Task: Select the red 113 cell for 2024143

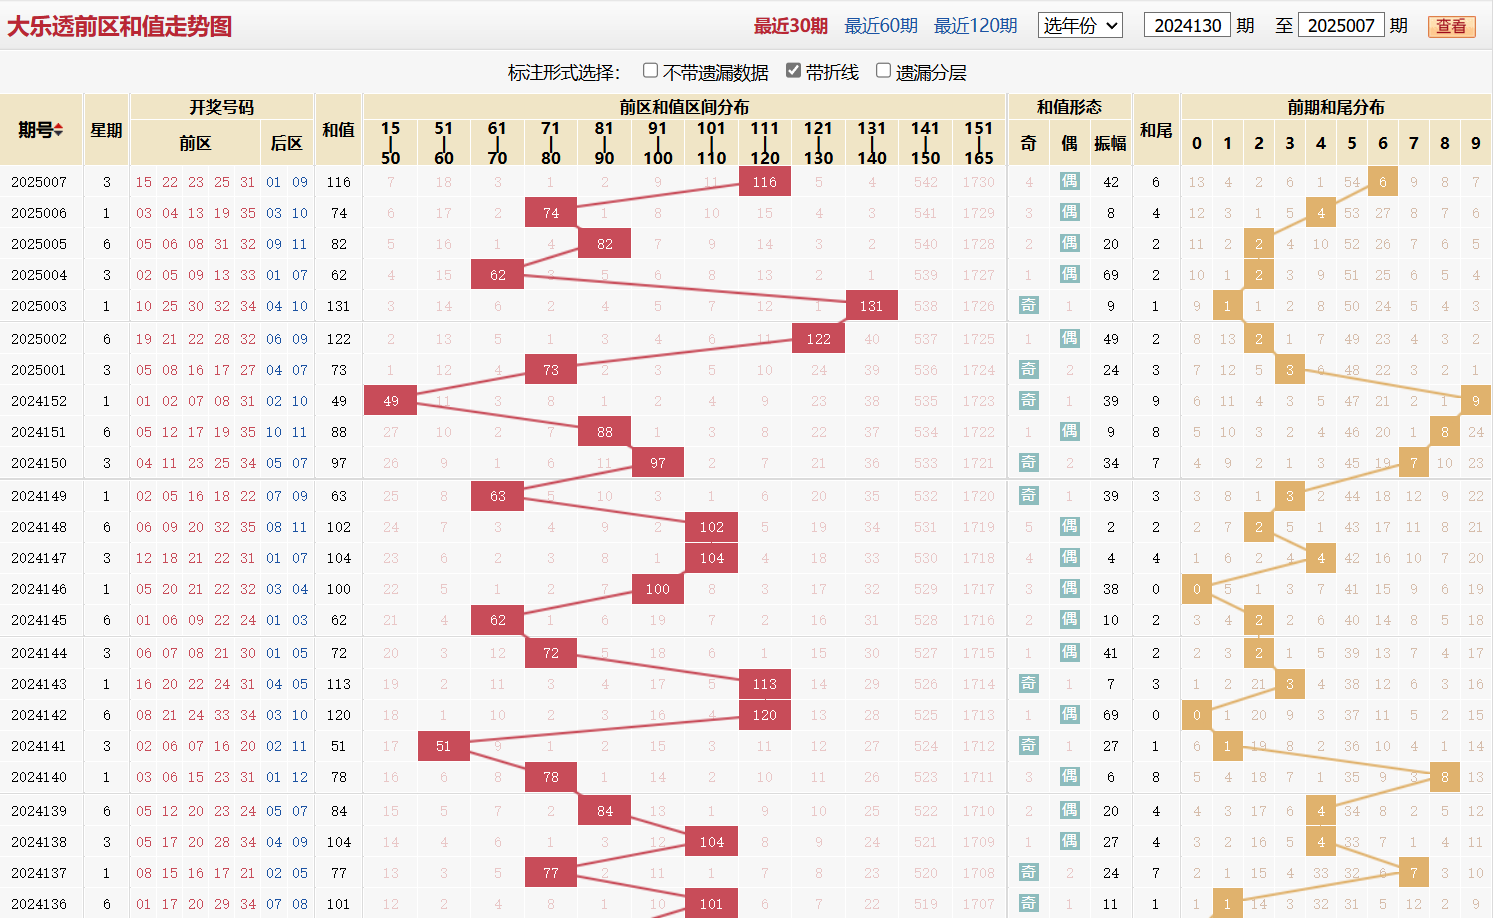Action: 765,684
